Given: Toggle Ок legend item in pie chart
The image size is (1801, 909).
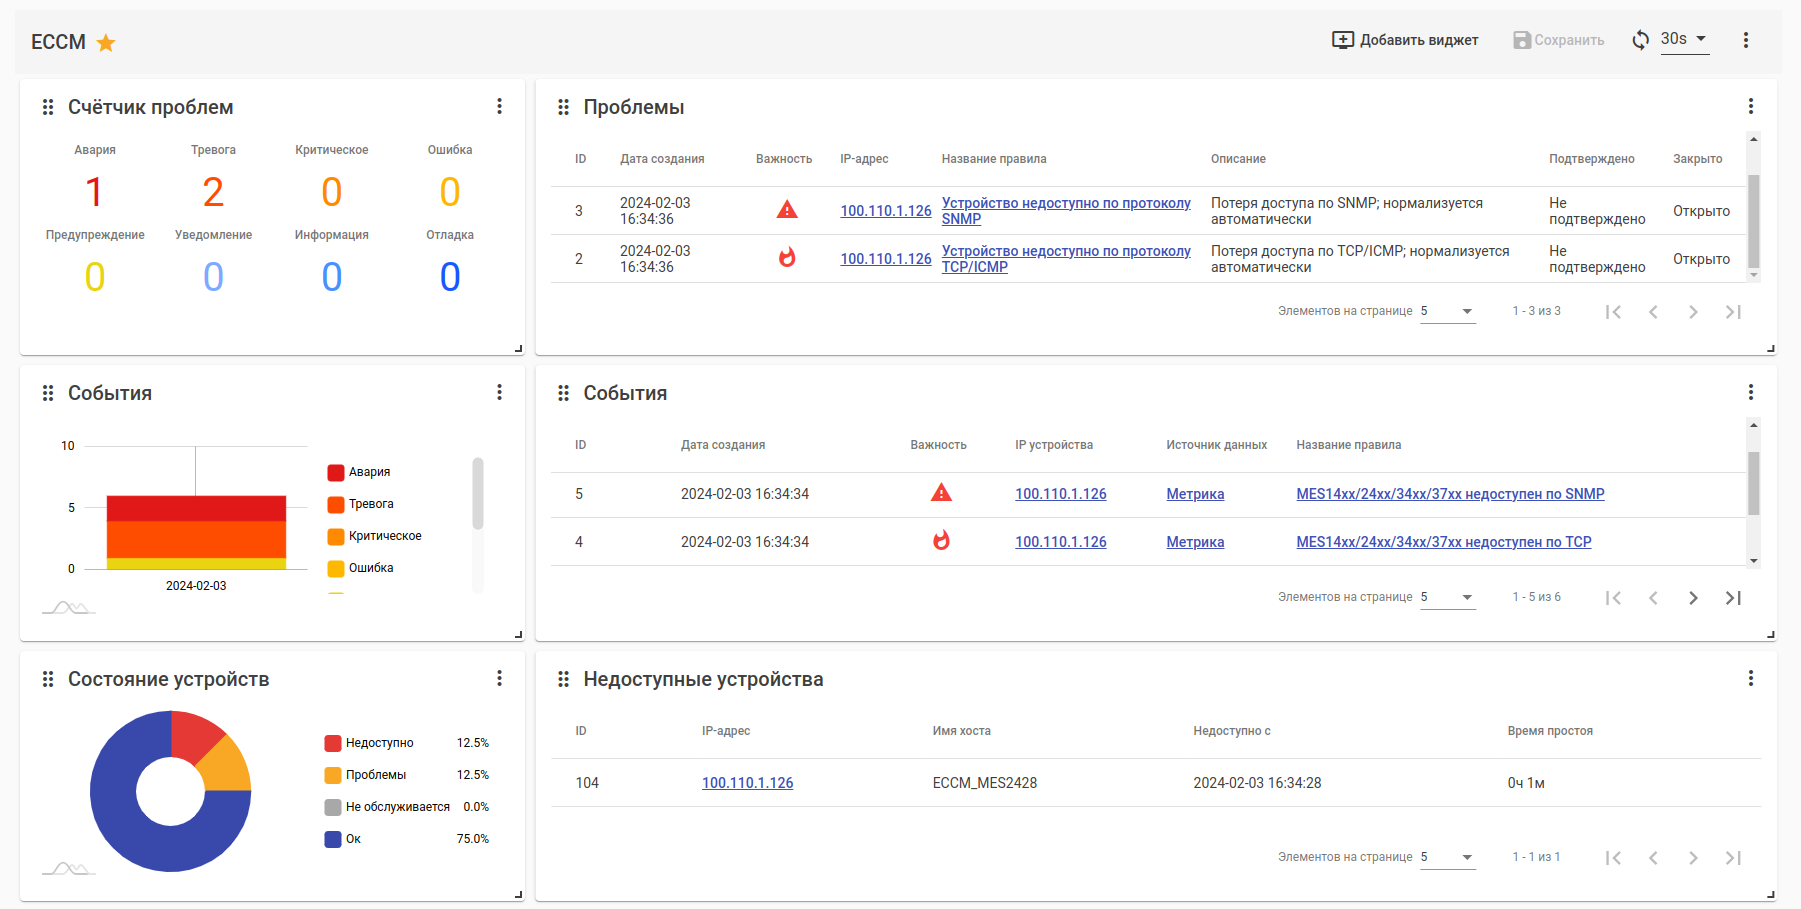Looking at the screenshot, I should click(x=352, y=839).
